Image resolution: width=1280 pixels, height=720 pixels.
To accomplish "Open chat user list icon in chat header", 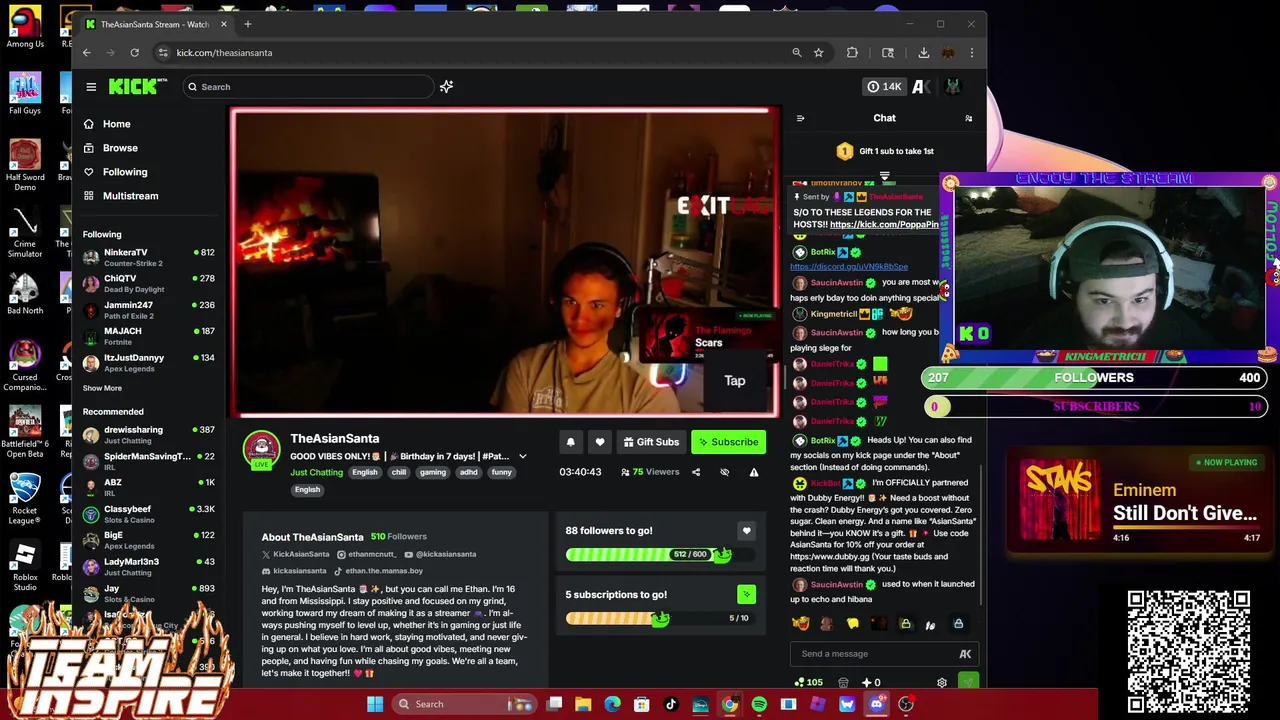I will (968, 118).
